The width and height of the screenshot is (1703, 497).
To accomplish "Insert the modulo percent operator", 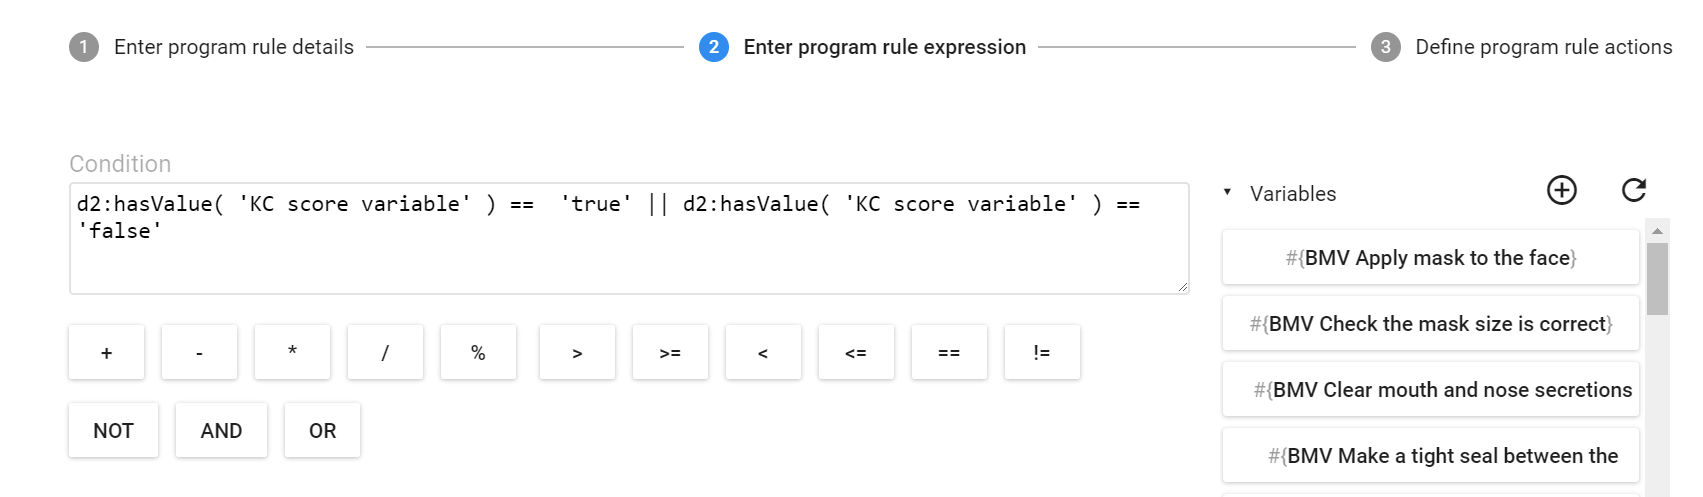I will pos(478,352).
